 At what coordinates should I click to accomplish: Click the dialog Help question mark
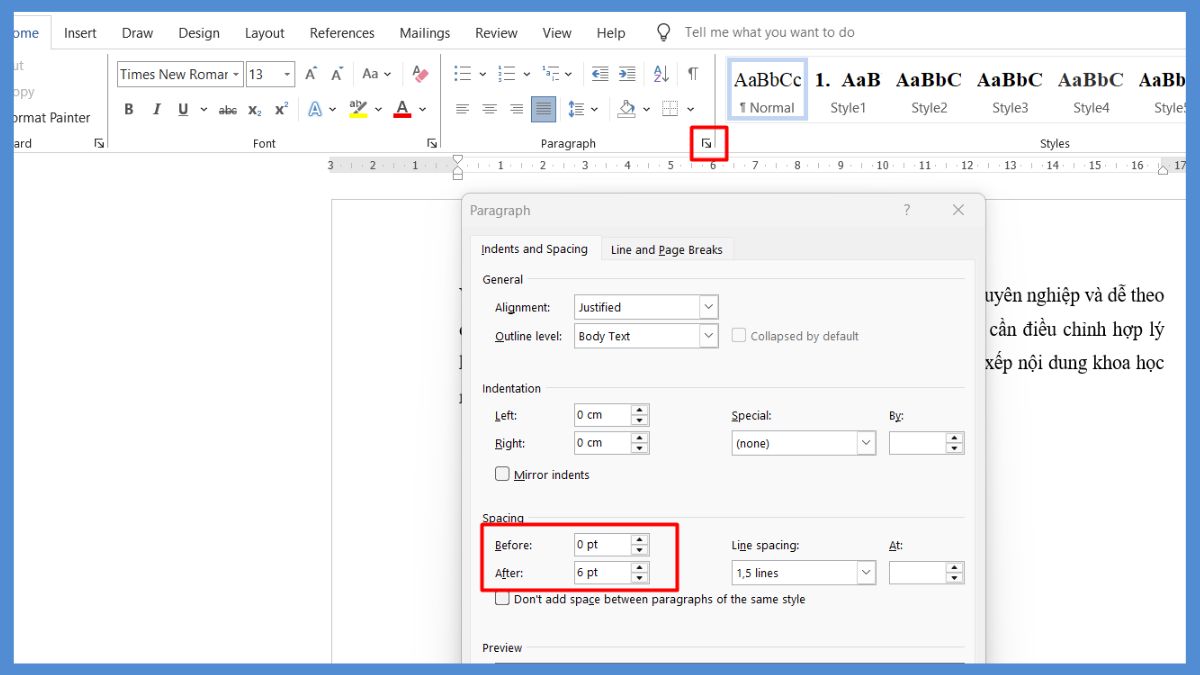pyautogui.click(x=907, y=210)
